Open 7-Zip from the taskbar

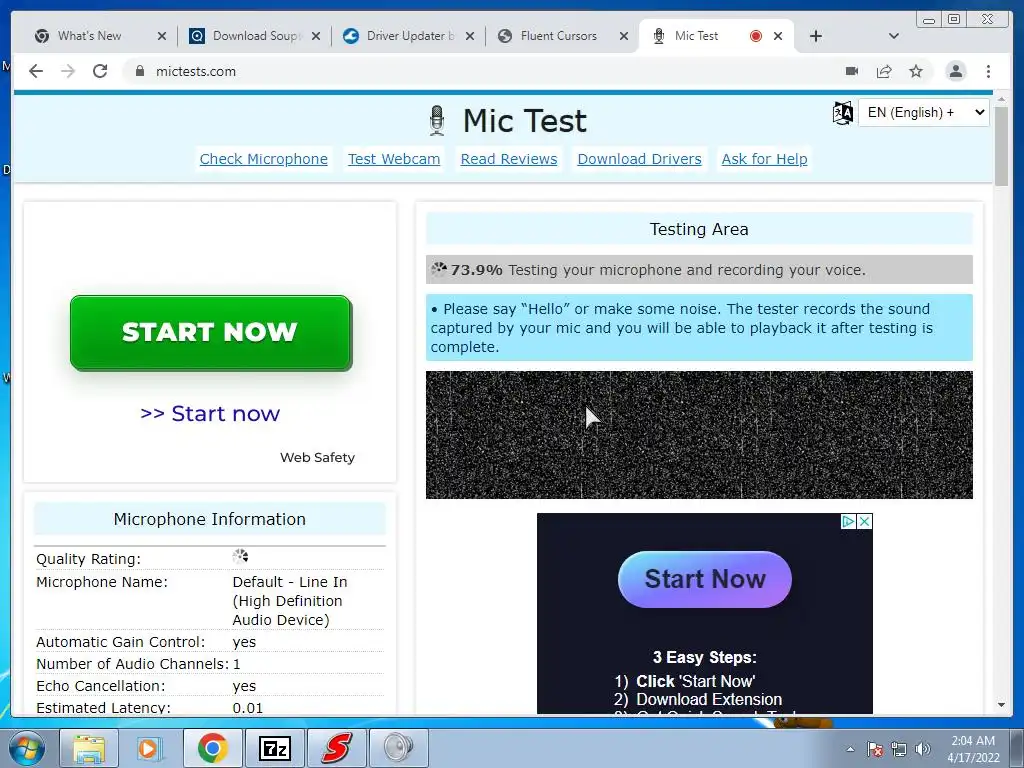point(274,748)
